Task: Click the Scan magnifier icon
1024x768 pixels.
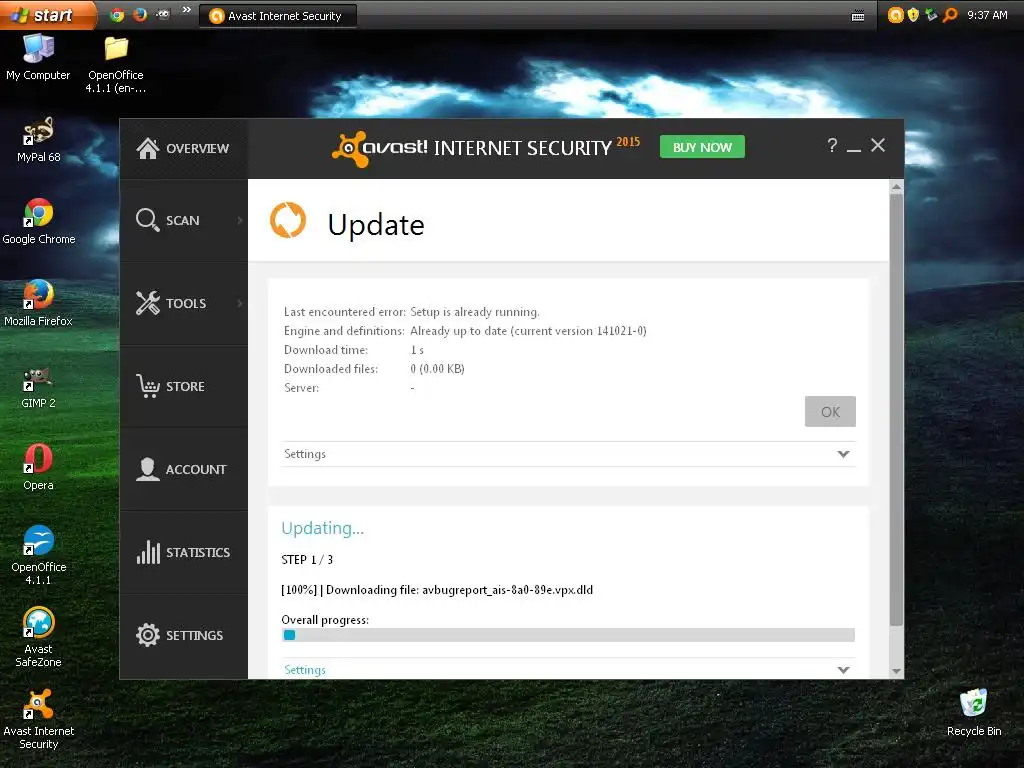Action: coord(148,220)
